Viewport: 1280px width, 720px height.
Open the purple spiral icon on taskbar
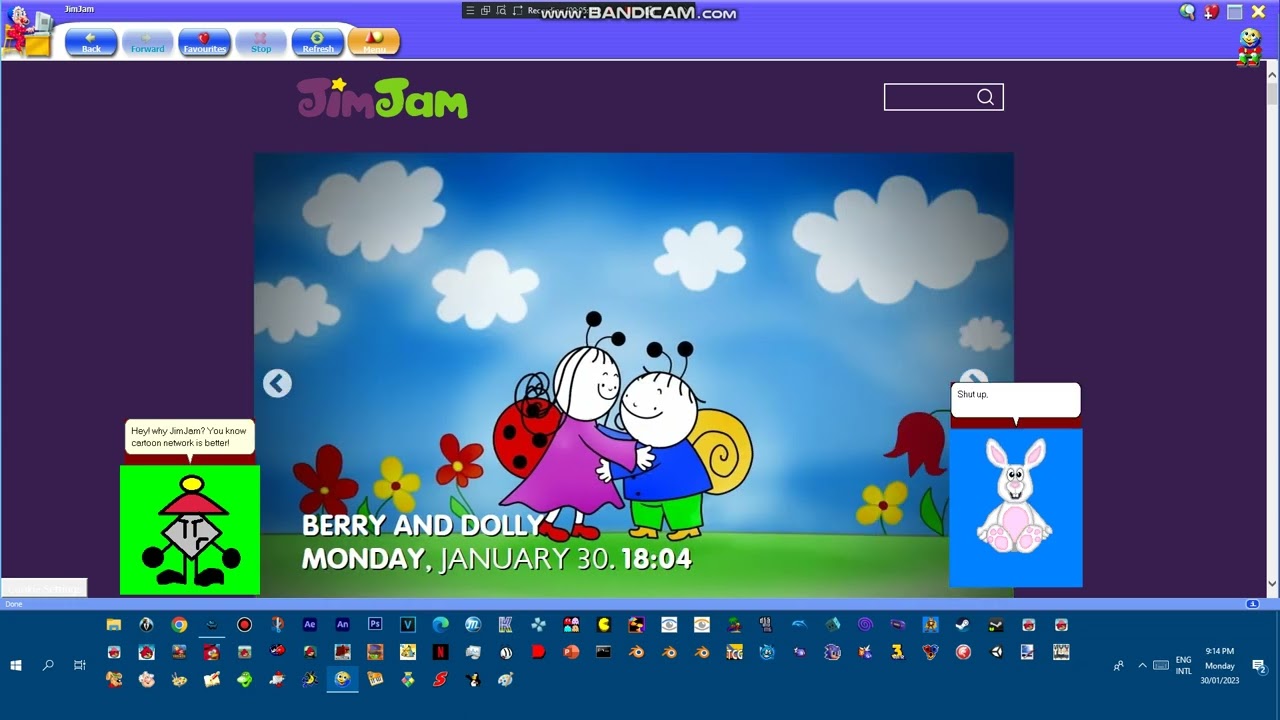point(864,624)
